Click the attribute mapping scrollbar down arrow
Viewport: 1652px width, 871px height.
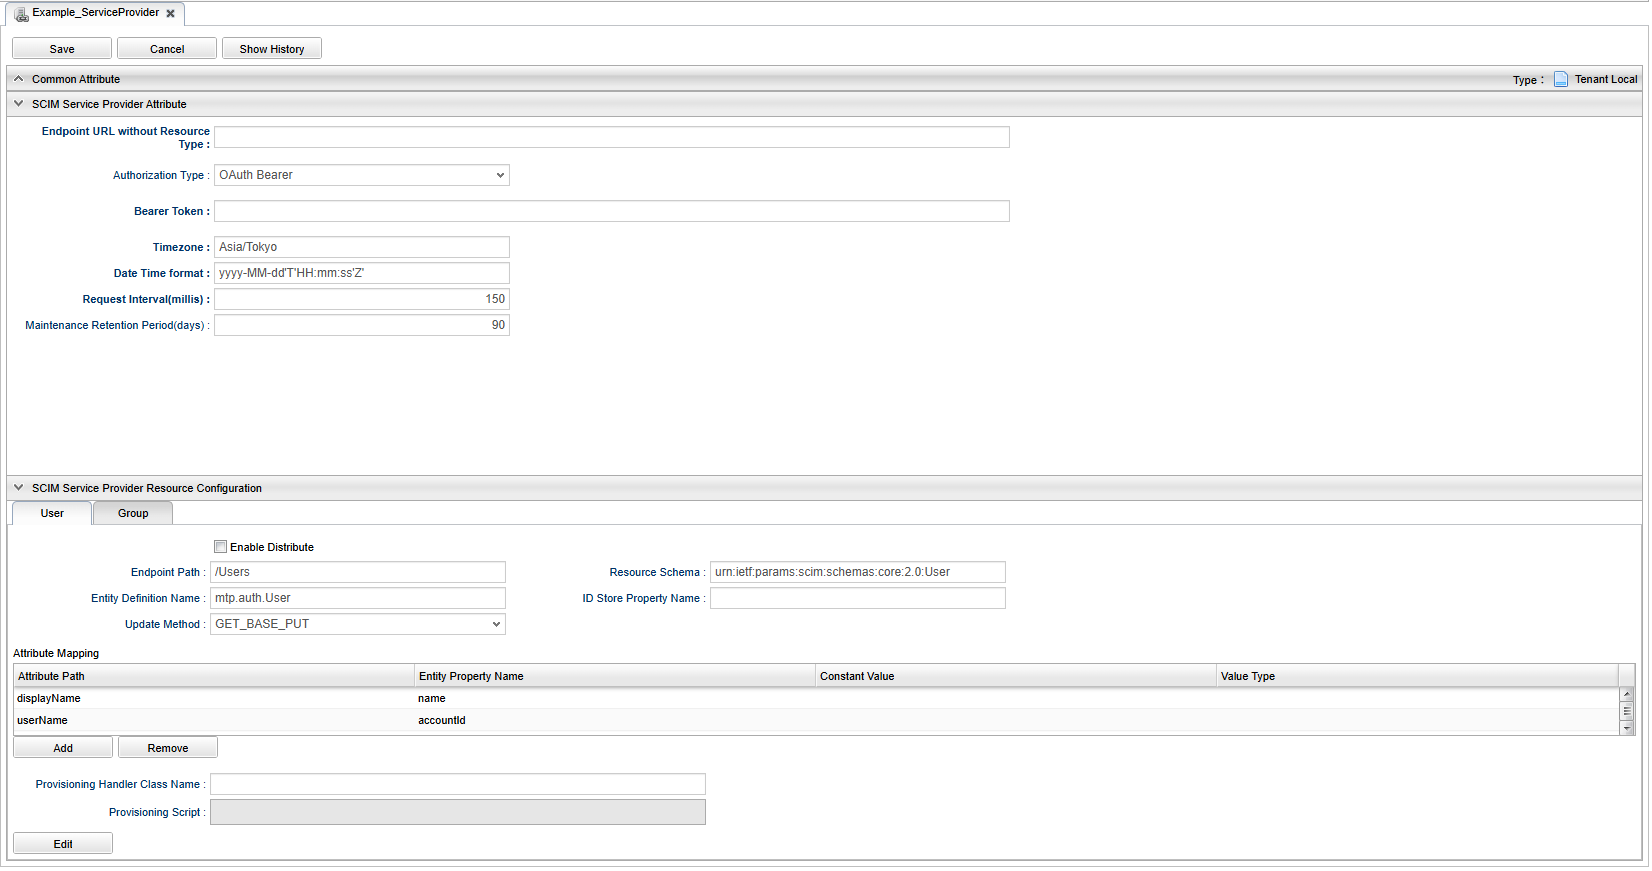click(1627, 728)
